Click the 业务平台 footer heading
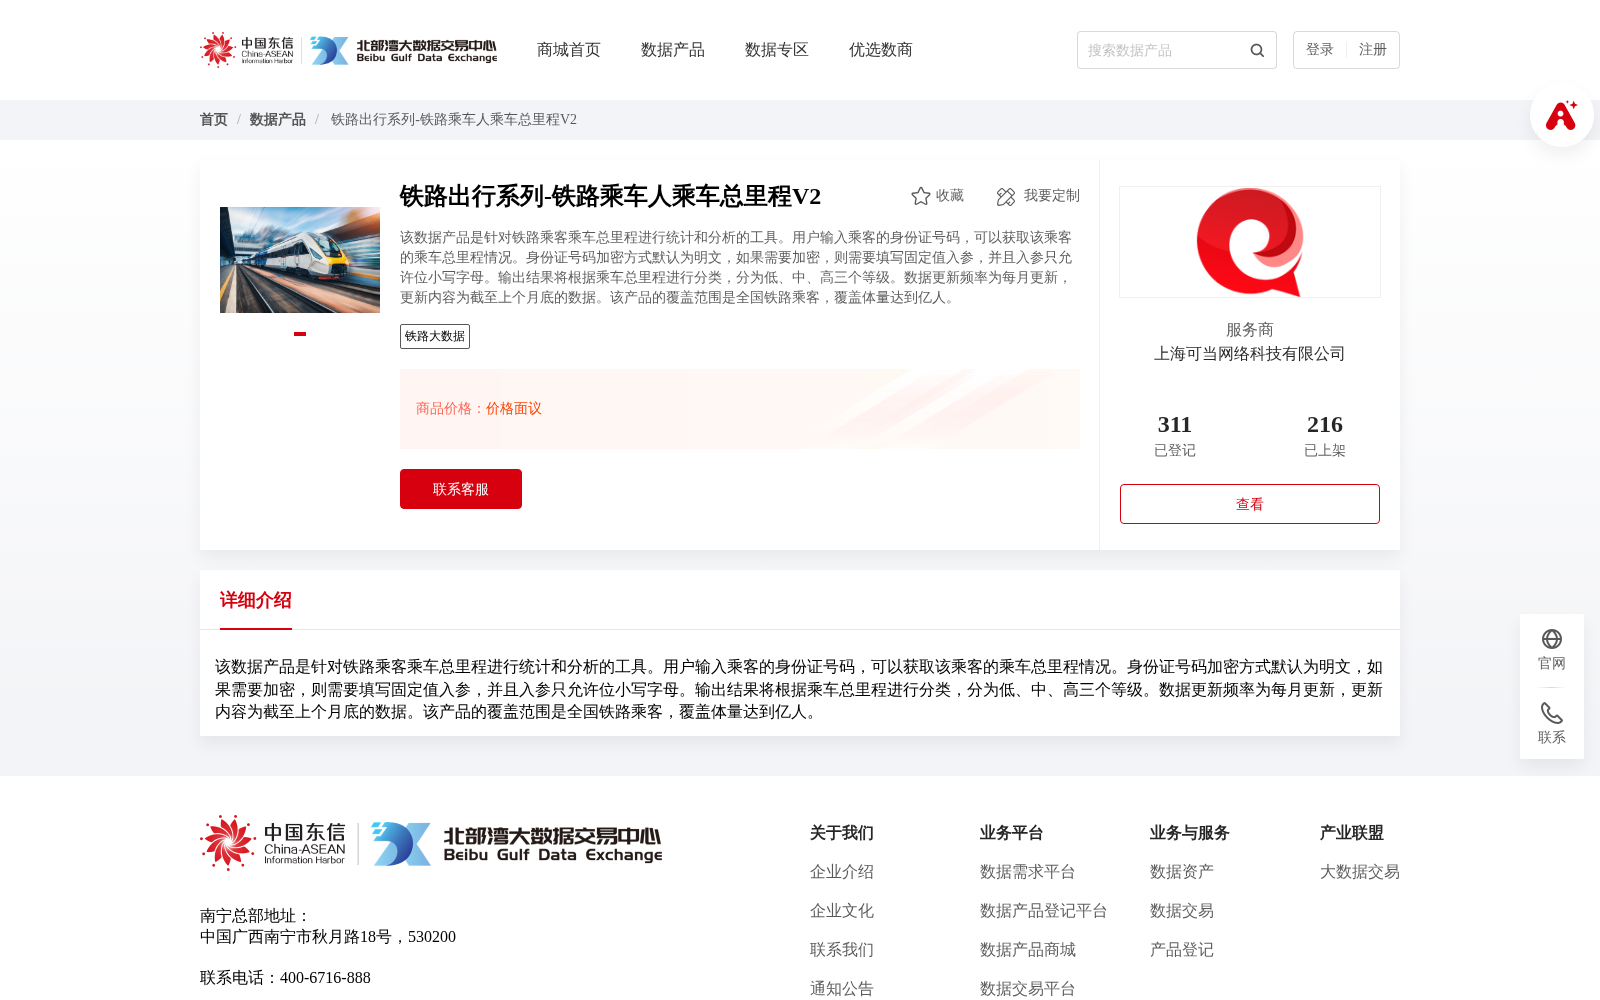 1012,833
